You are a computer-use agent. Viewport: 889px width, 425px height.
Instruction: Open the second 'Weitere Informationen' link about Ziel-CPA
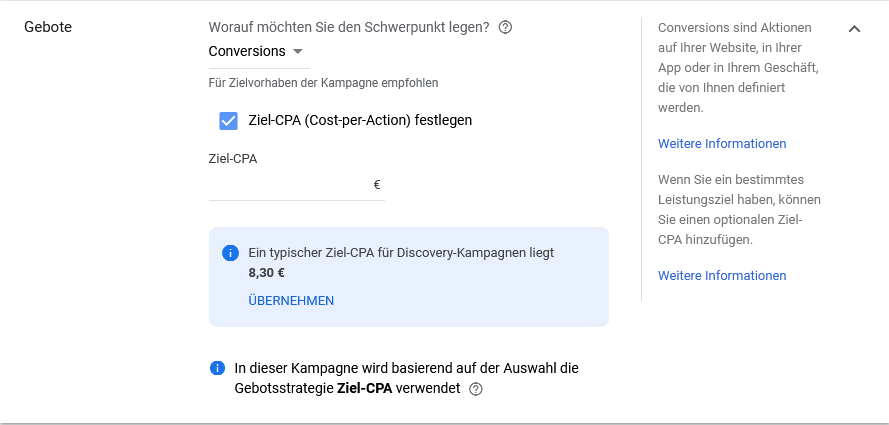(722, 276)
